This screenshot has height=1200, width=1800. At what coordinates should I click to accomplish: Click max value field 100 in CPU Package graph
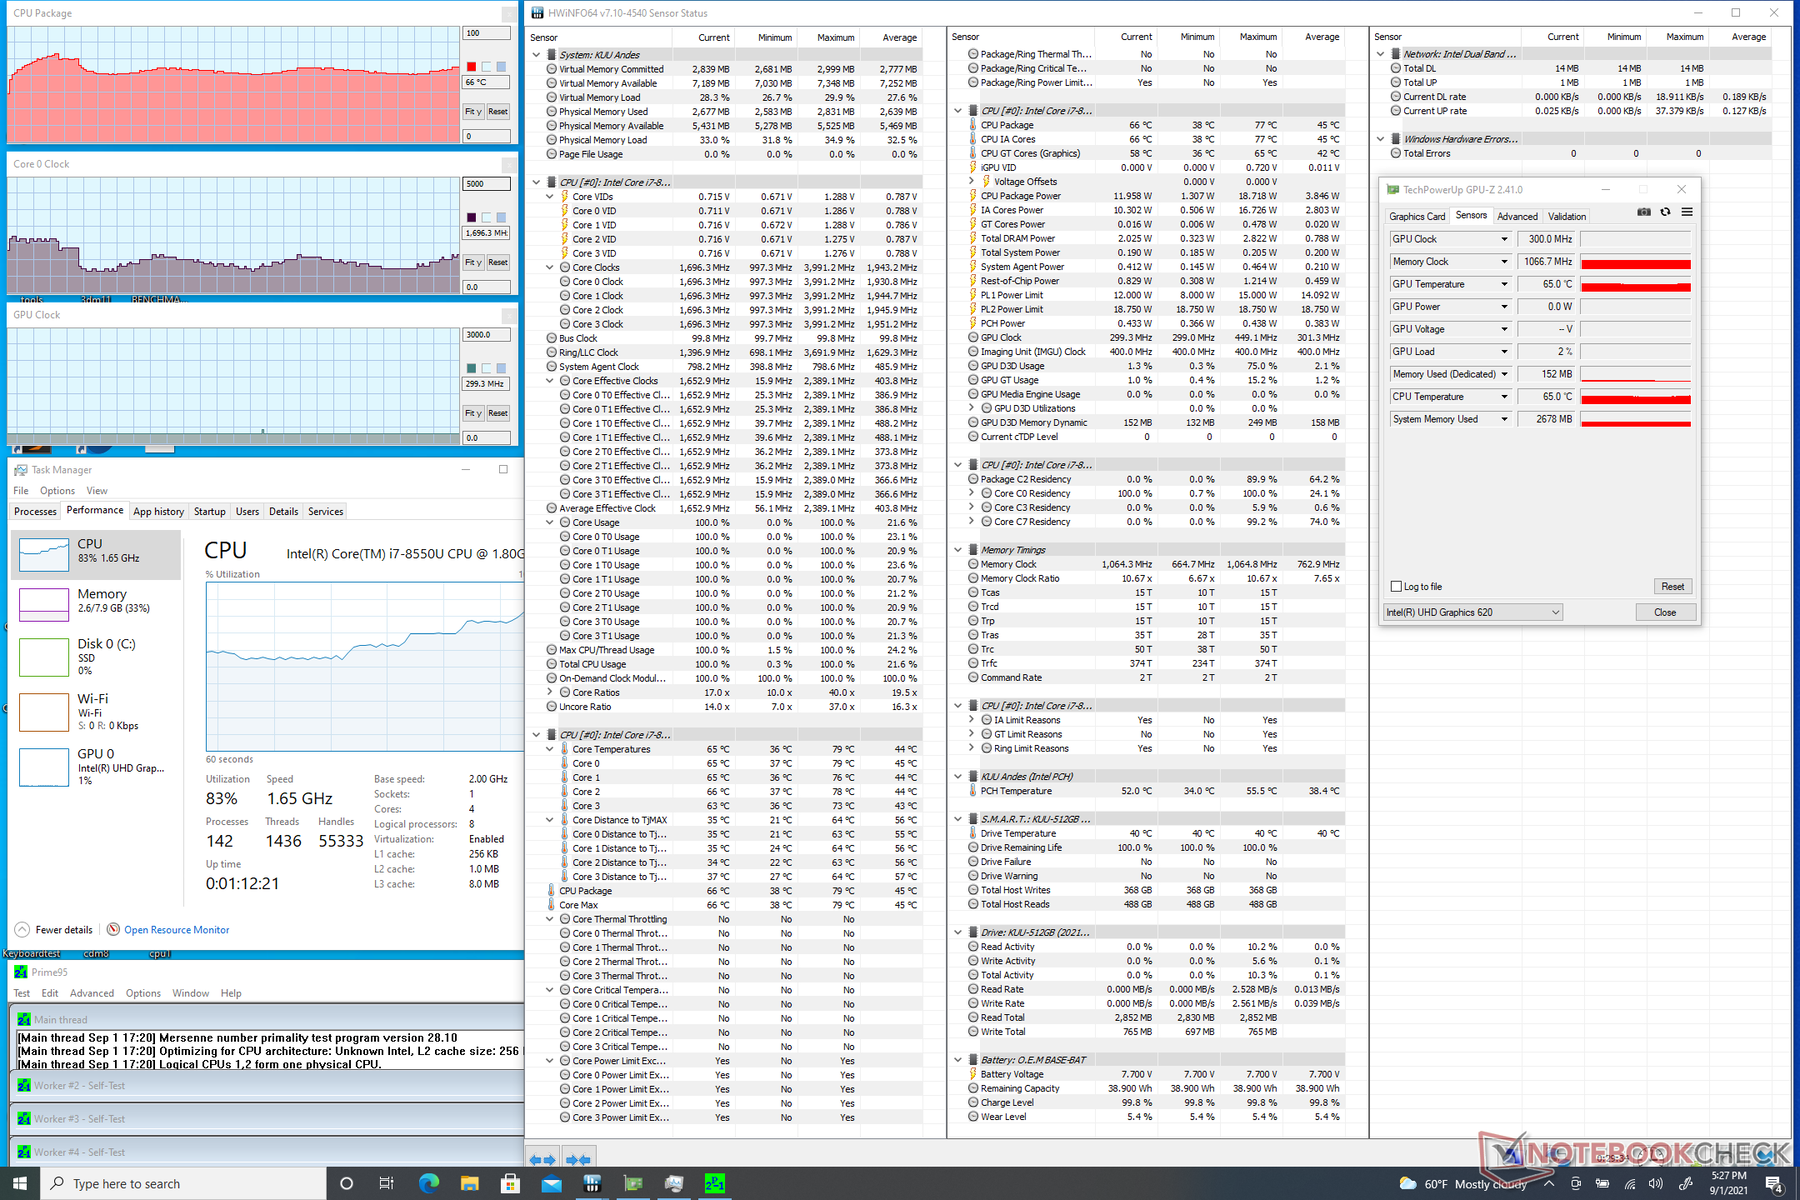[x=487, y=33]
